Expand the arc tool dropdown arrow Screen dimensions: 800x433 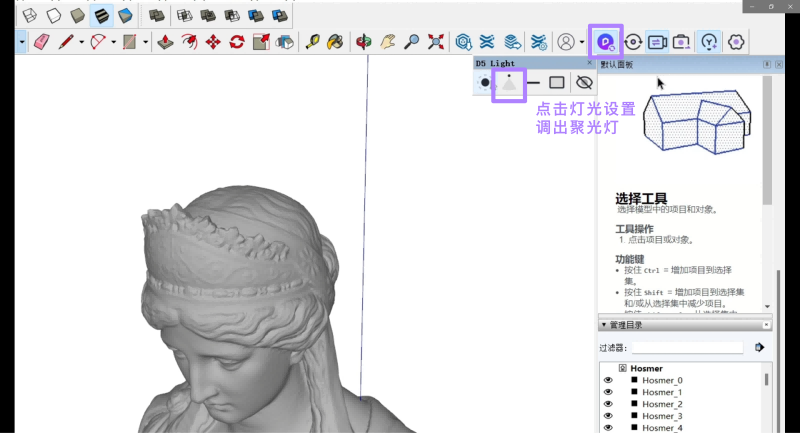[x=114, y=42]
